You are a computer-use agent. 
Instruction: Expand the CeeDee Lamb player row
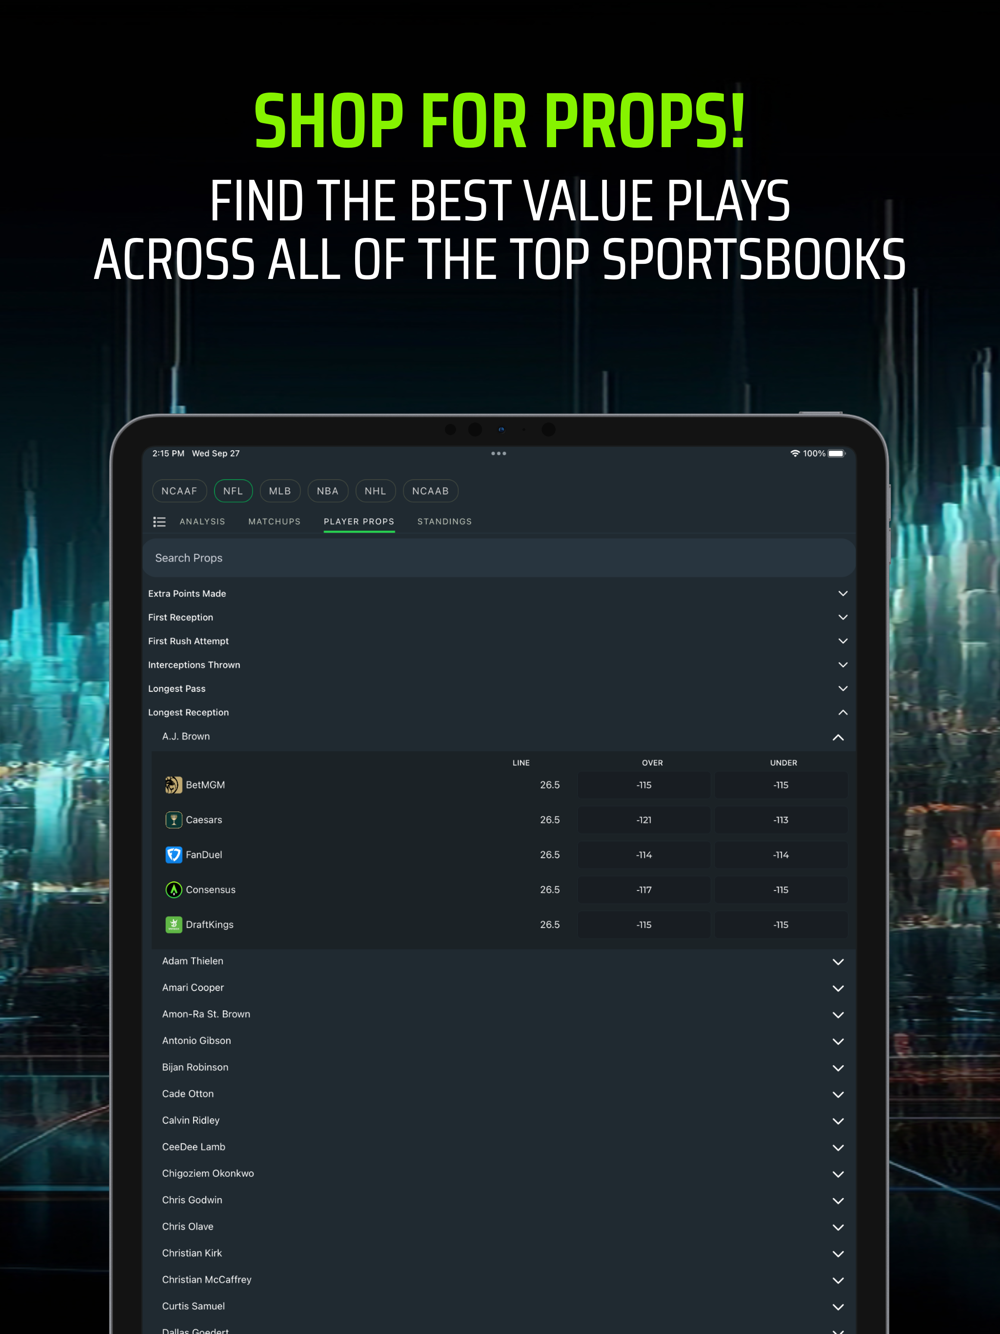pyautogui.click(x=504, y=1148)
